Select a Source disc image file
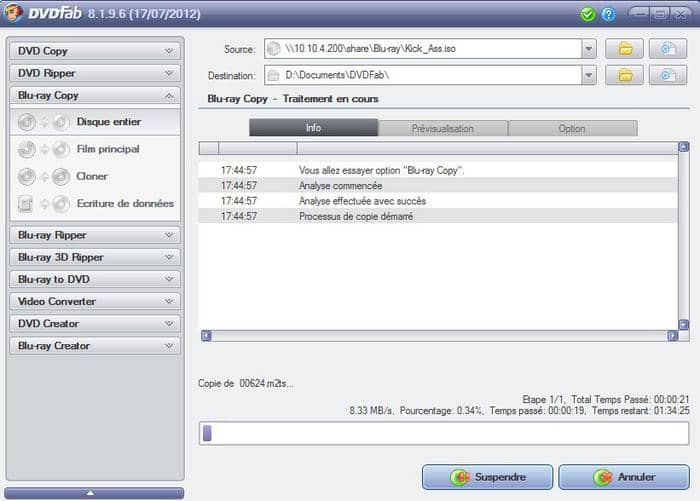Image resolution: width=700 pixels, height=501 pixels. point(668,49)
